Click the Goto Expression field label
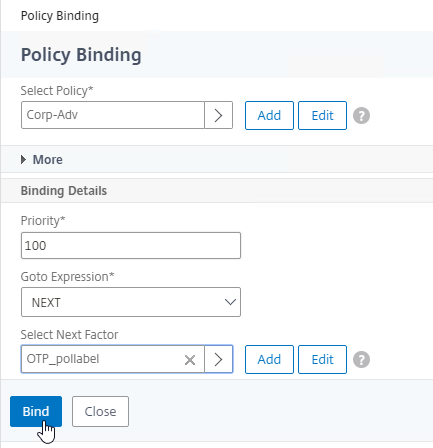 67,277
